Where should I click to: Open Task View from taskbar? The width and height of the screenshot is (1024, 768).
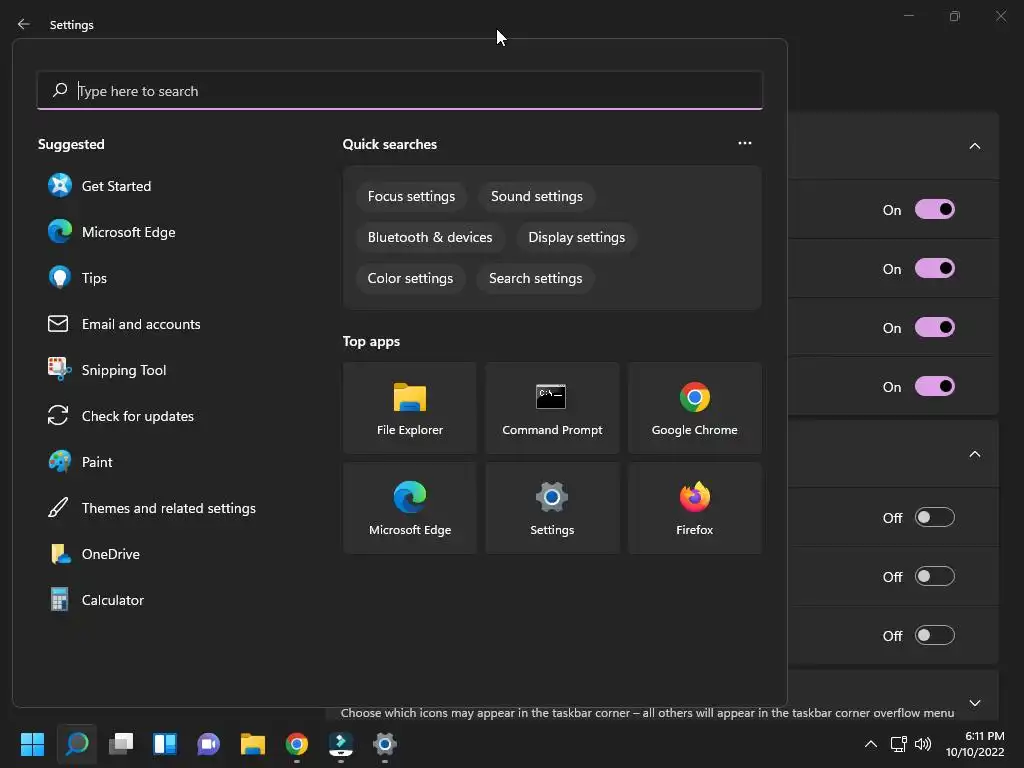121,744
